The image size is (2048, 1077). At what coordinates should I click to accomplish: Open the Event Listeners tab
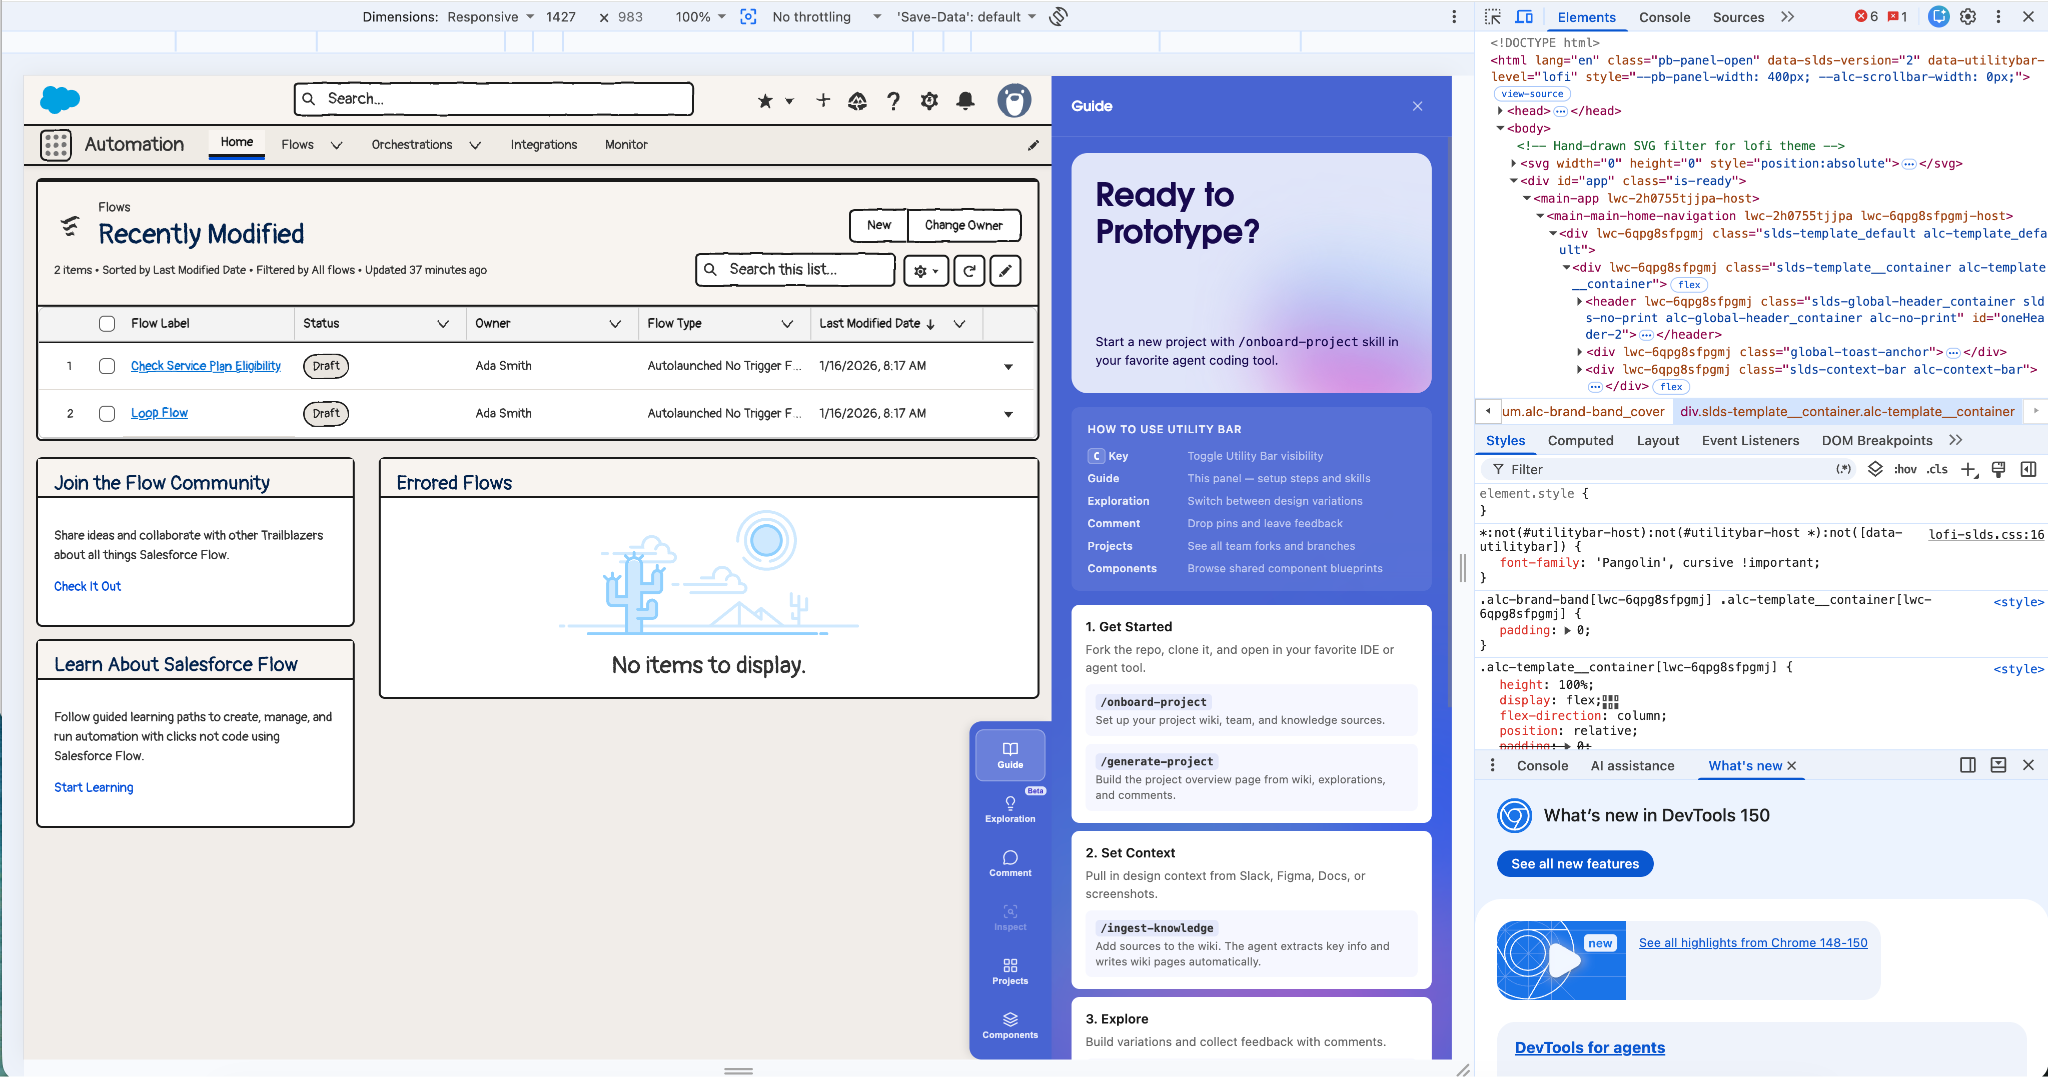point(1750,441)
